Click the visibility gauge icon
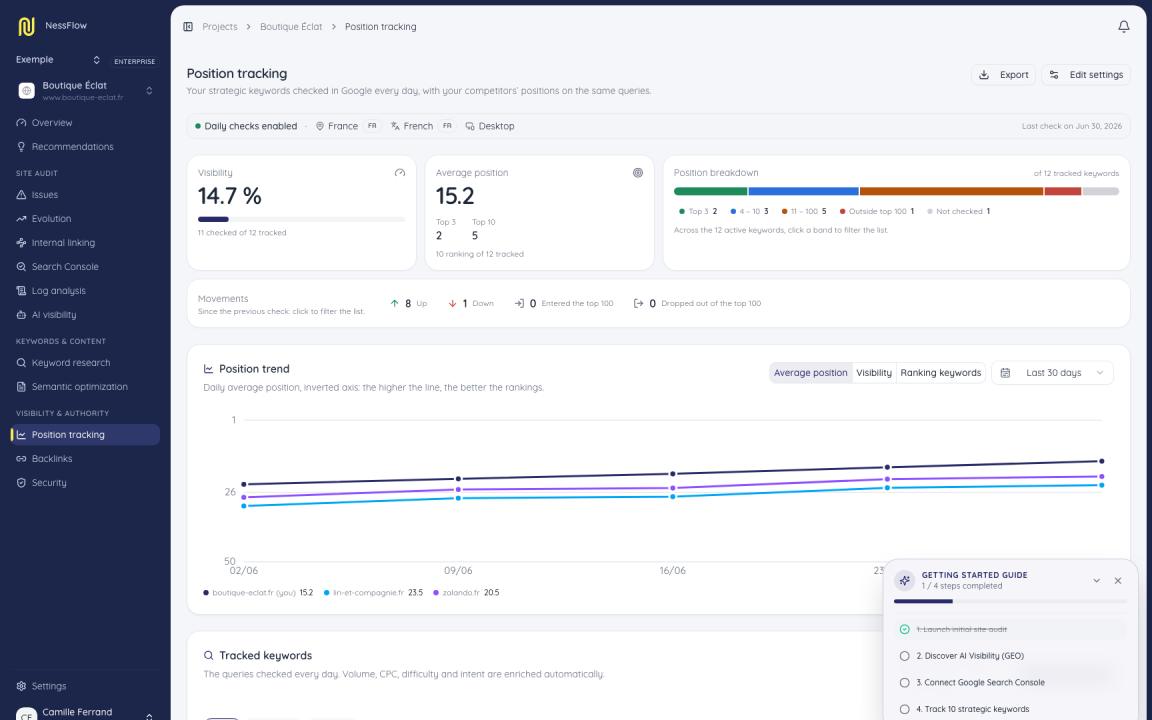 [400, 173]
